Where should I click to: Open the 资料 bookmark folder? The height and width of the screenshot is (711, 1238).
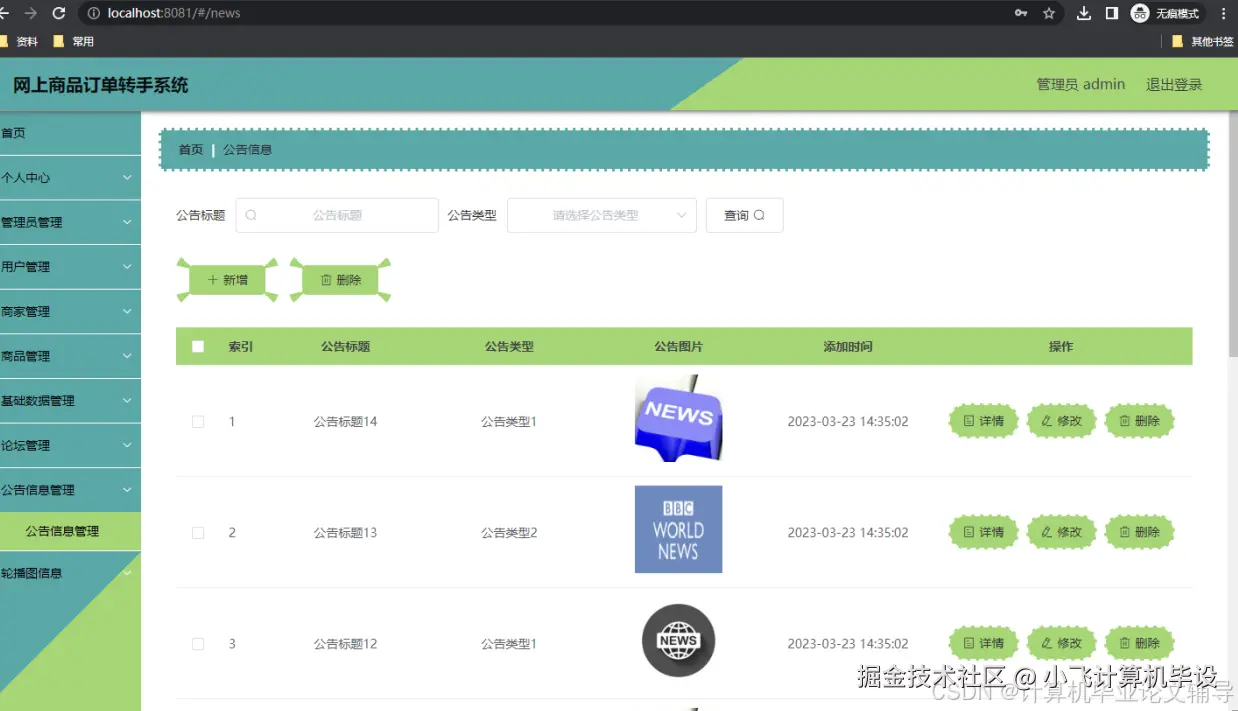[x=20, y=41]
